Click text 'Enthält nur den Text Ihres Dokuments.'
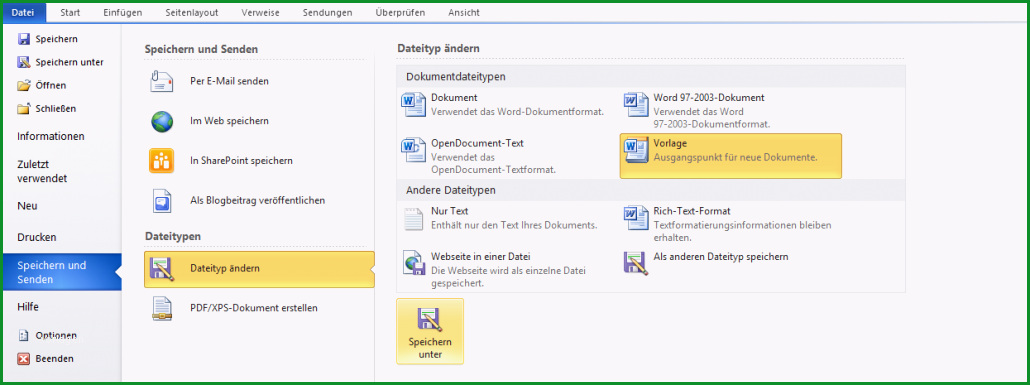 (514, 225)
